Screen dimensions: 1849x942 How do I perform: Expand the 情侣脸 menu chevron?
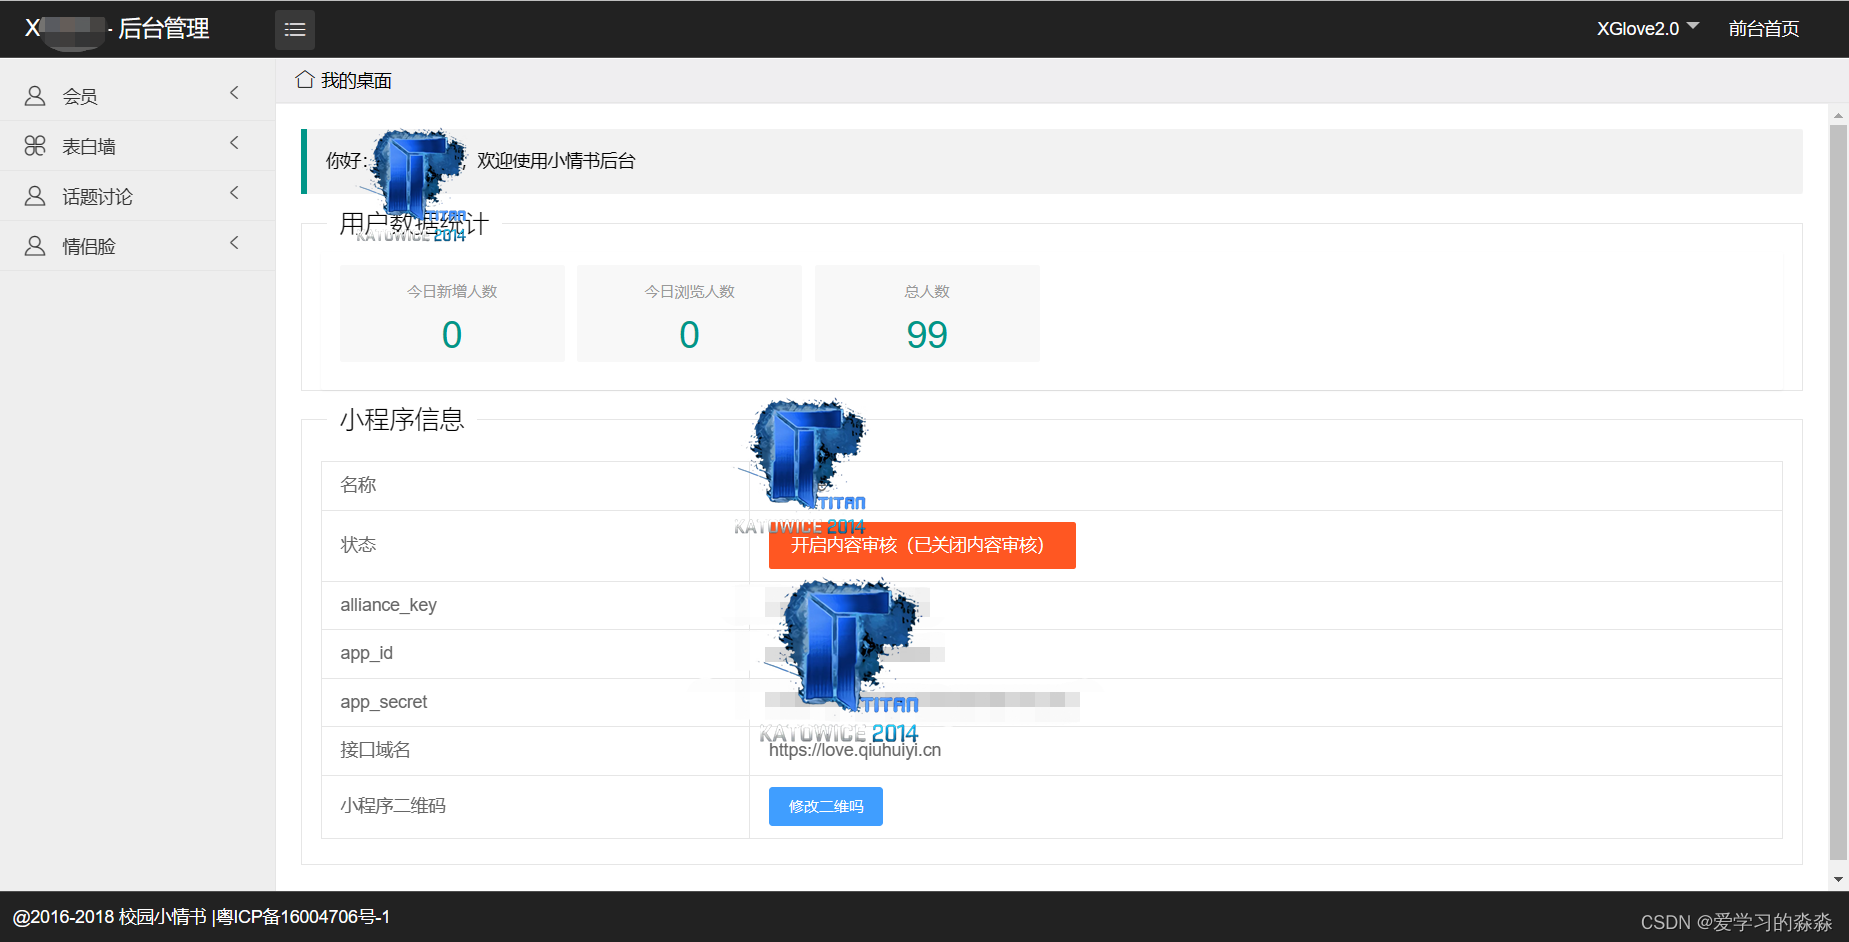pos(235,243)
